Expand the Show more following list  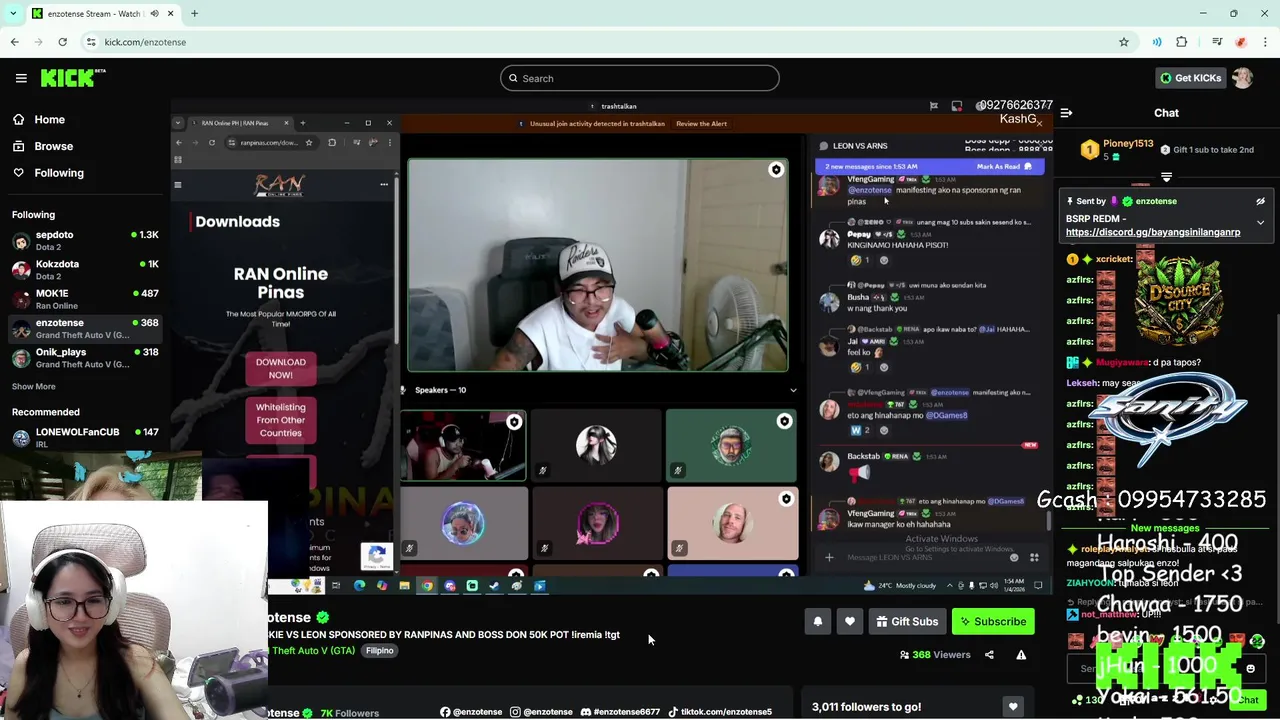34,386
